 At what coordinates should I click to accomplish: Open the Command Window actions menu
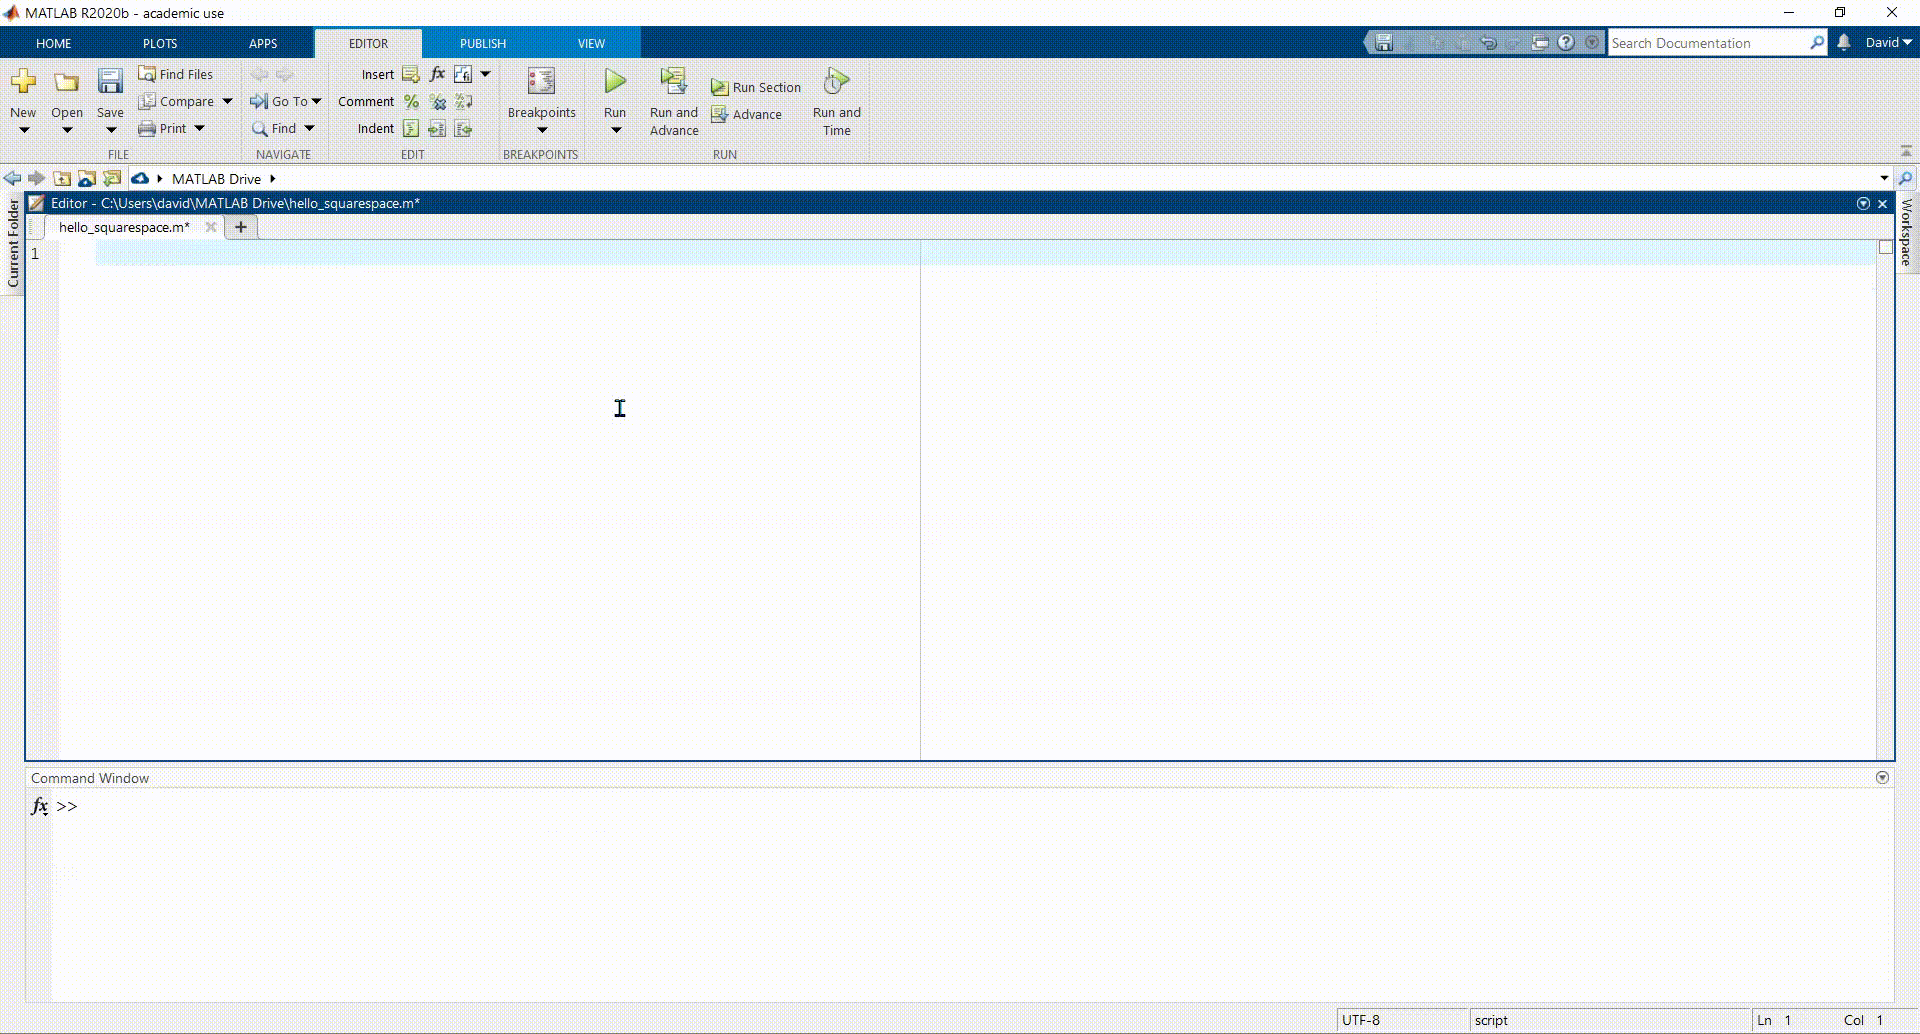coord(1882,777)
